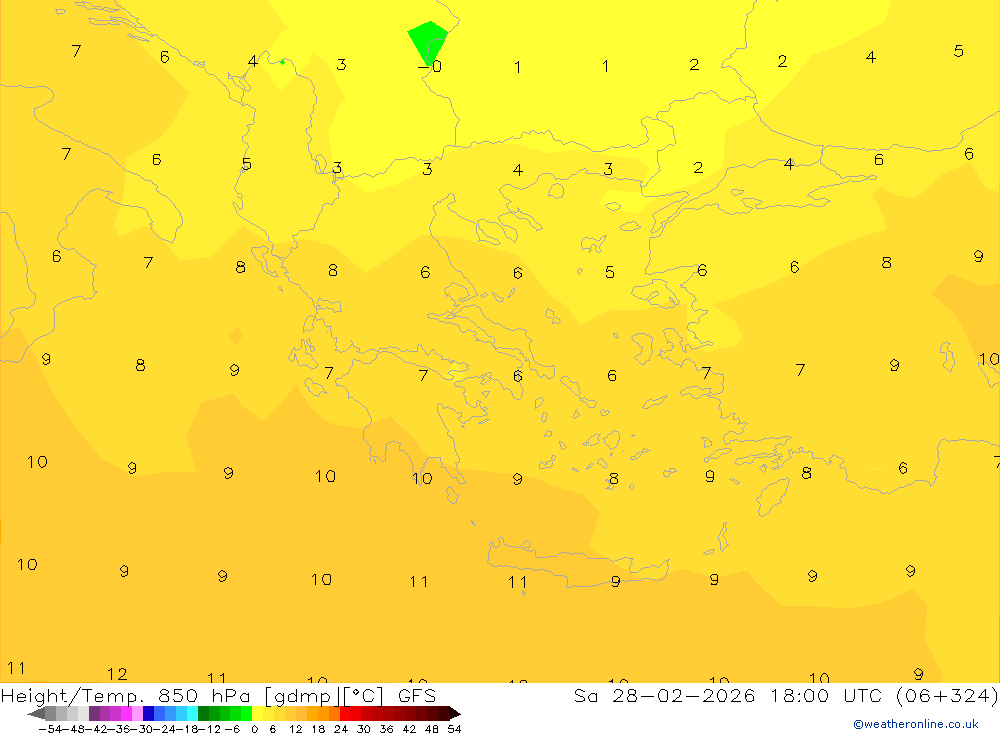Viewport: 1000px width, 733px height.
Task: Pick the light pink swatch on the color scale
Action: click(x=138, y=713)
